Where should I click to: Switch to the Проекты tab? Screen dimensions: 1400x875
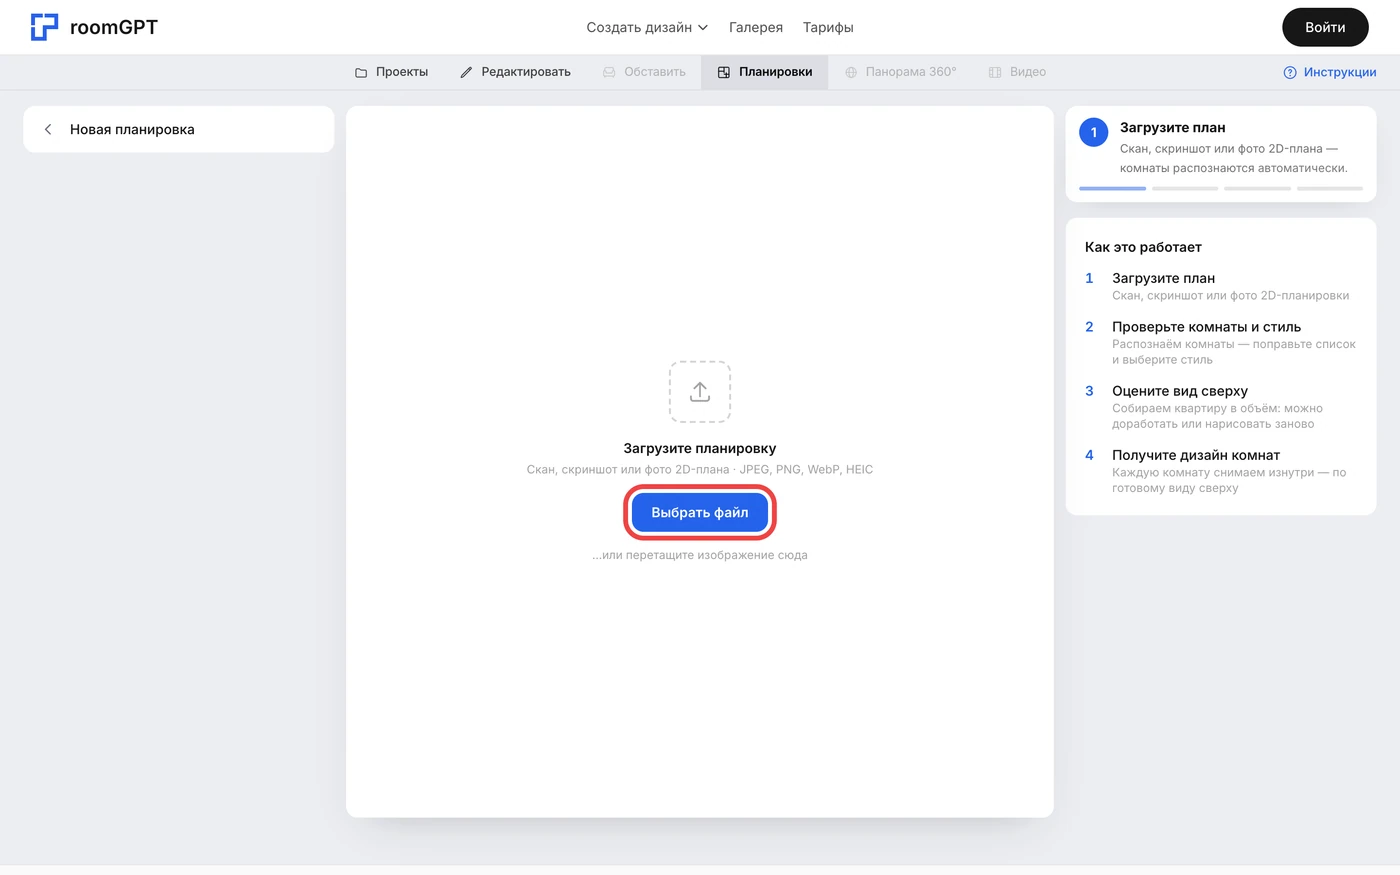pyautogui.click(x=391, y=72)
